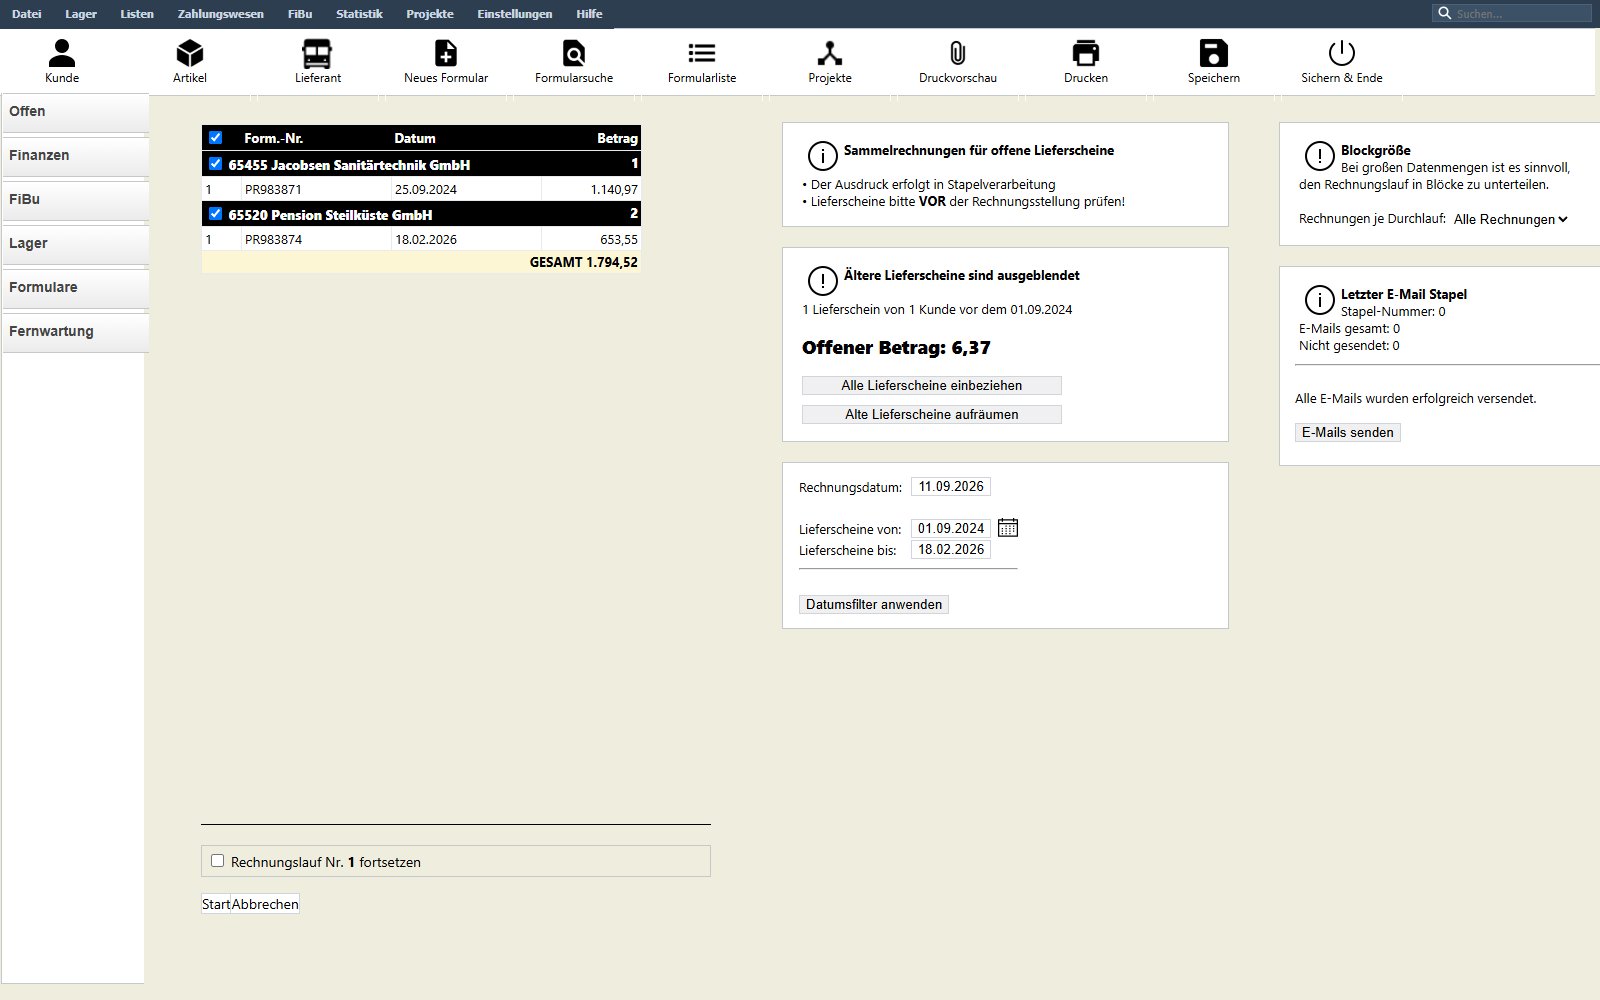1600x1000 pixels.
Task: Click the Artikel box icon
Action: click(x=190, y=53)
